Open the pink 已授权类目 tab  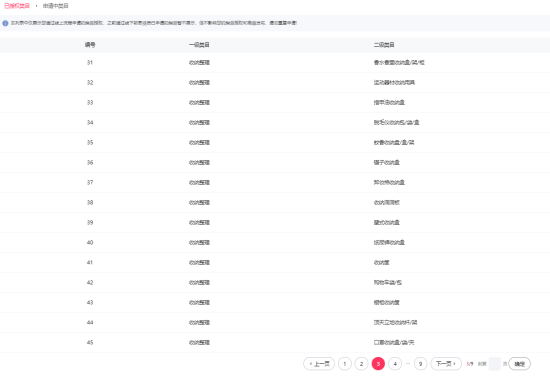(x=16, y=6)
